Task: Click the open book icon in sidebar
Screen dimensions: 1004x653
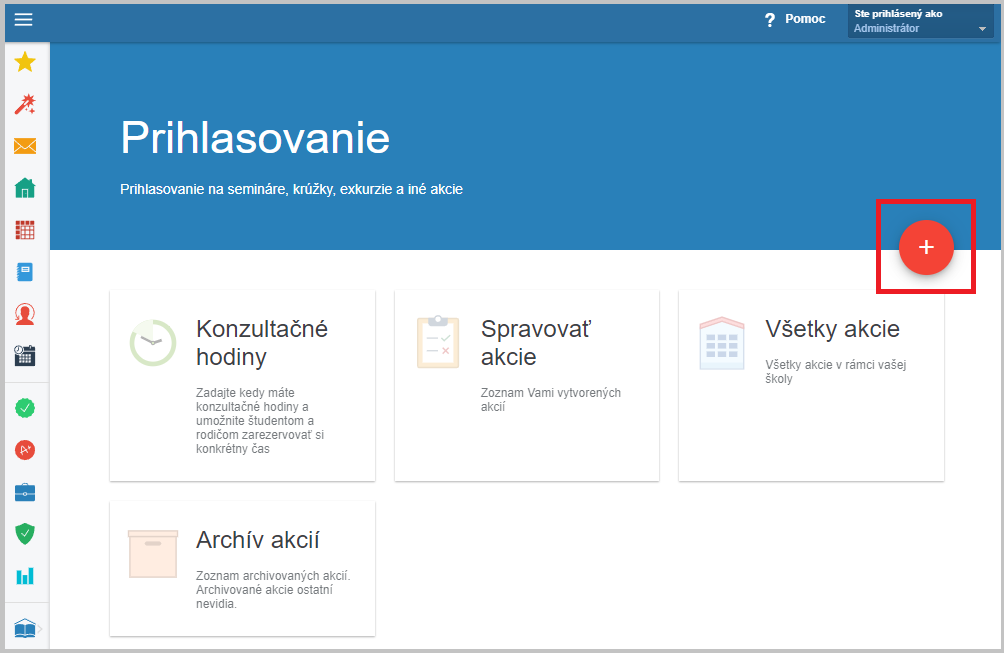Action: (25, 629)
